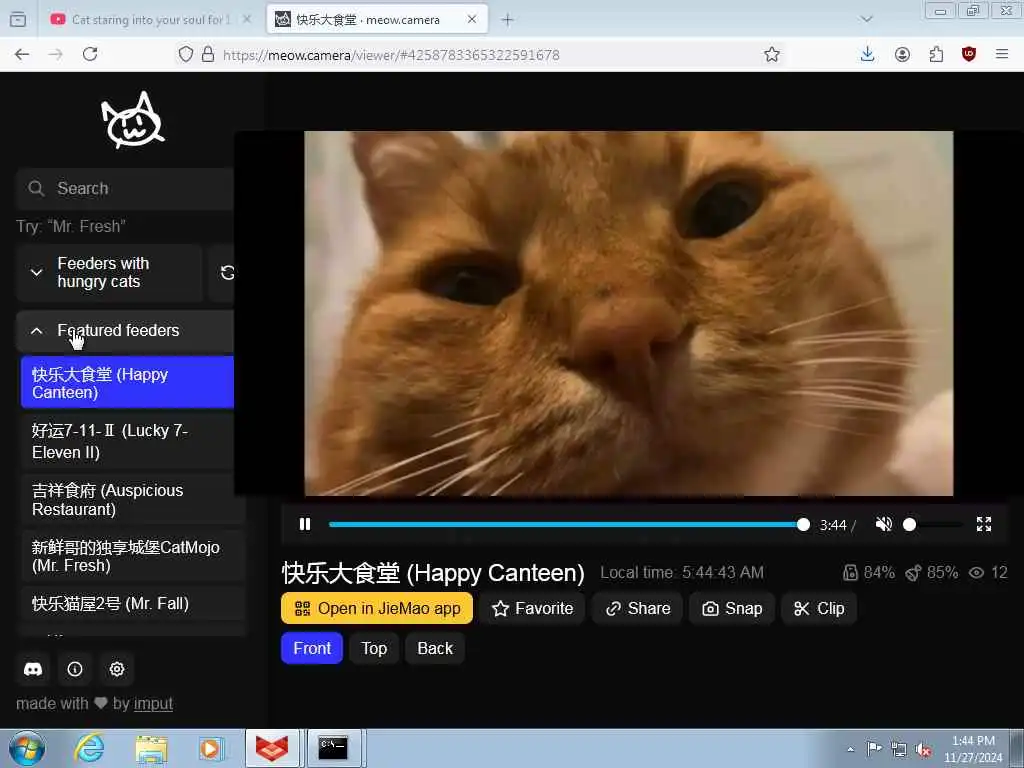Click the Search input field
This screenshot has width=1024, height=768.
point(125,189)
